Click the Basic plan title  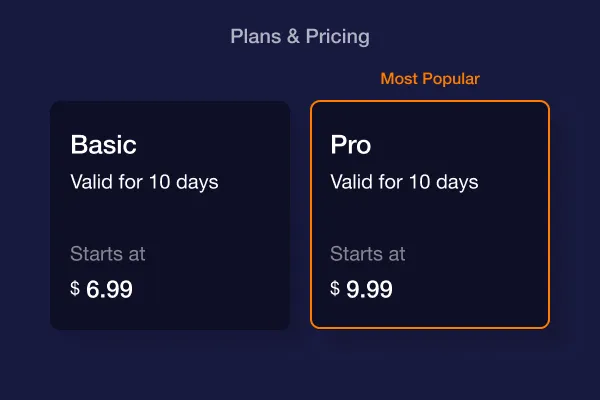[x=103, y=145]
